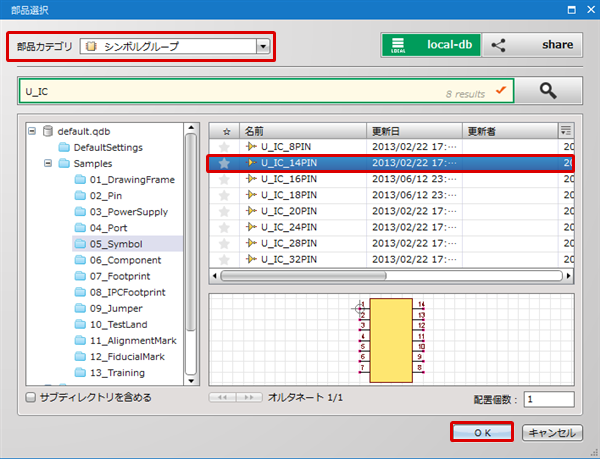Enable サブディレクトリを含める checkbox
The height and width of the screenshot is (459, 600).
click(x=31, y=398)
